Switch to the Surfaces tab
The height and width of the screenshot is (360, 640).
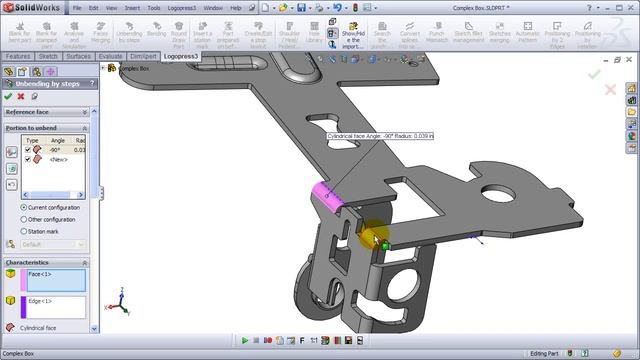click(x=78, y=56)
